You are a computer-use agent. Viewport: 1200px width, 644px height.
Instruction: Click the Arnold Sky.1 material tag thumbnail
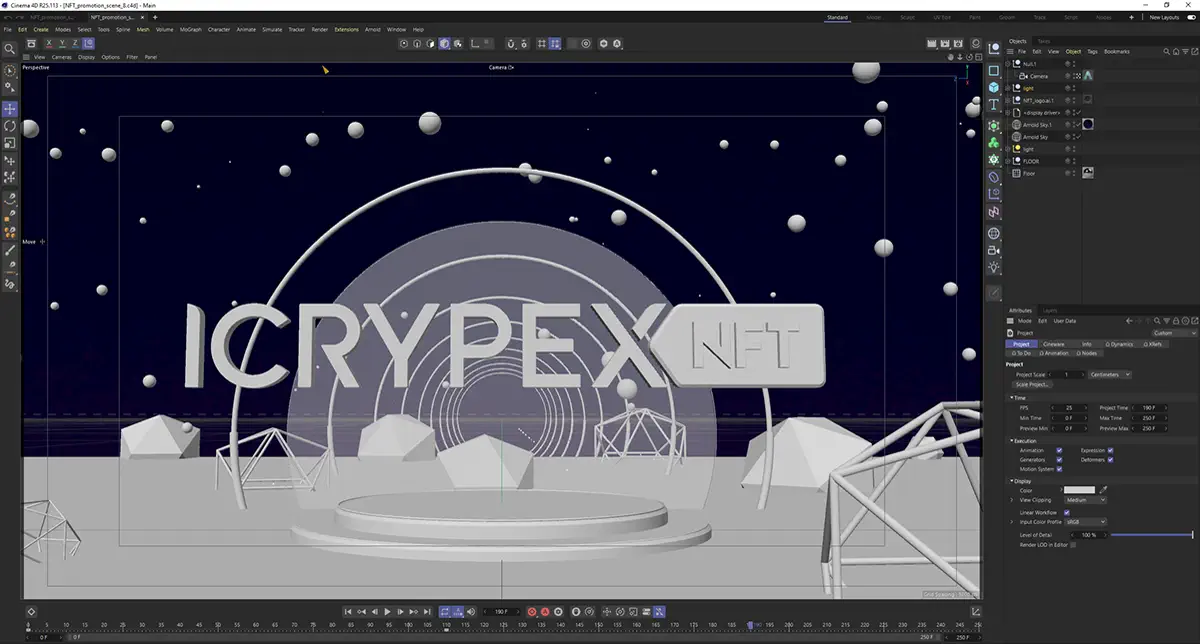[1088, 125]
